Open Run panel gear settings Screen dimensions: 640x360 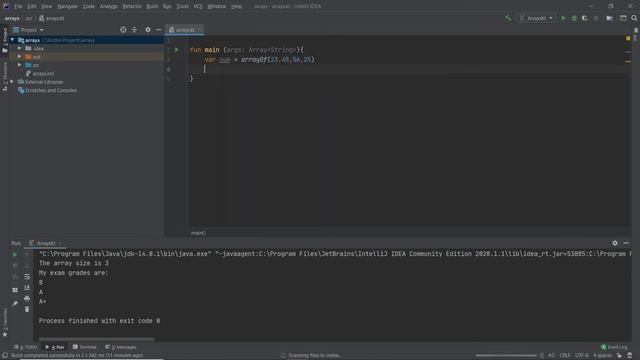pos(615,243)
